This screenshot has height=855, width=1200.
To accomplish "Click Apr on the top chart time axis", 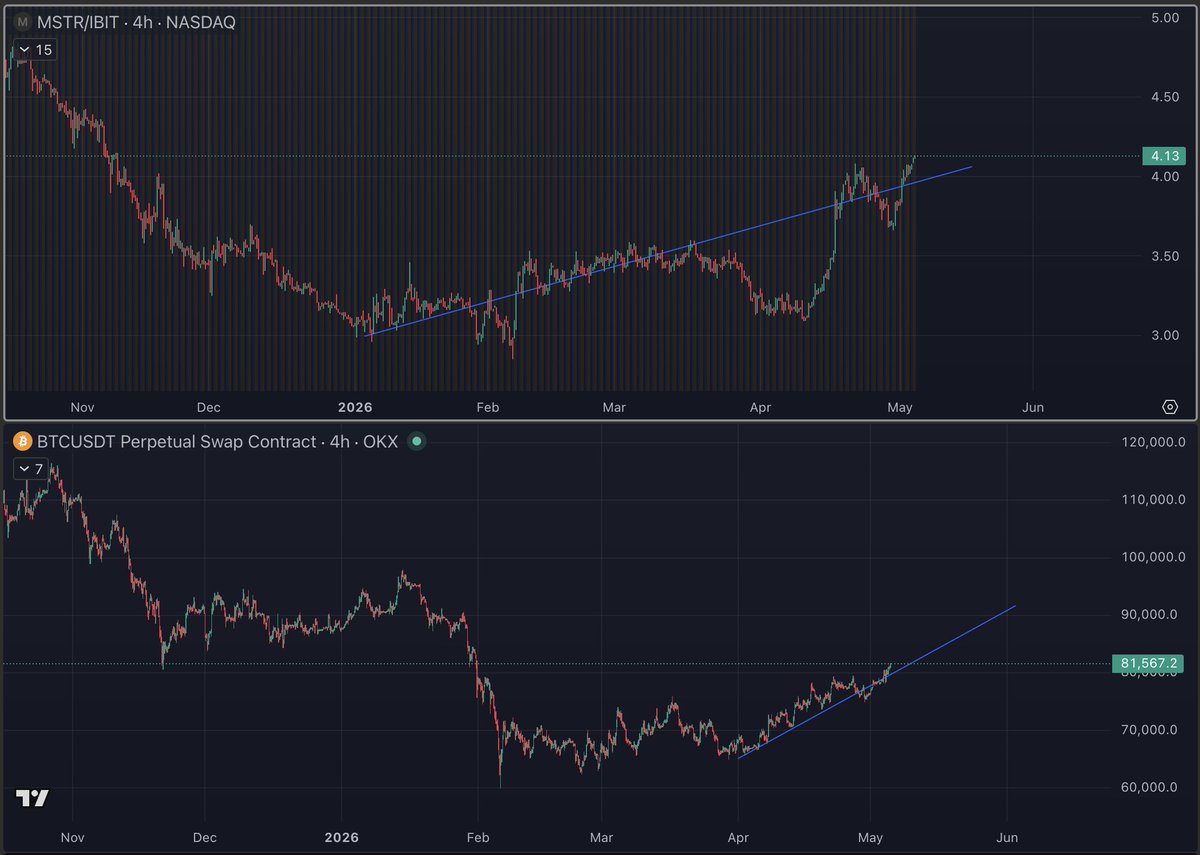I will coord(761,407).
